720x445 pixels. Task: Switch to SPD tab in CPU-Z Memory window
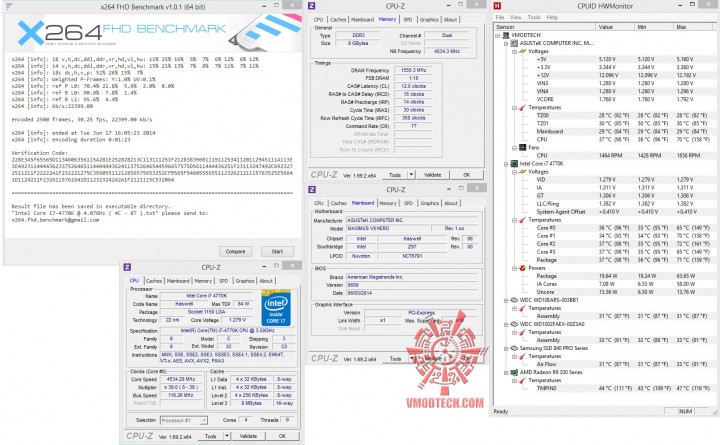coord(408,20)
